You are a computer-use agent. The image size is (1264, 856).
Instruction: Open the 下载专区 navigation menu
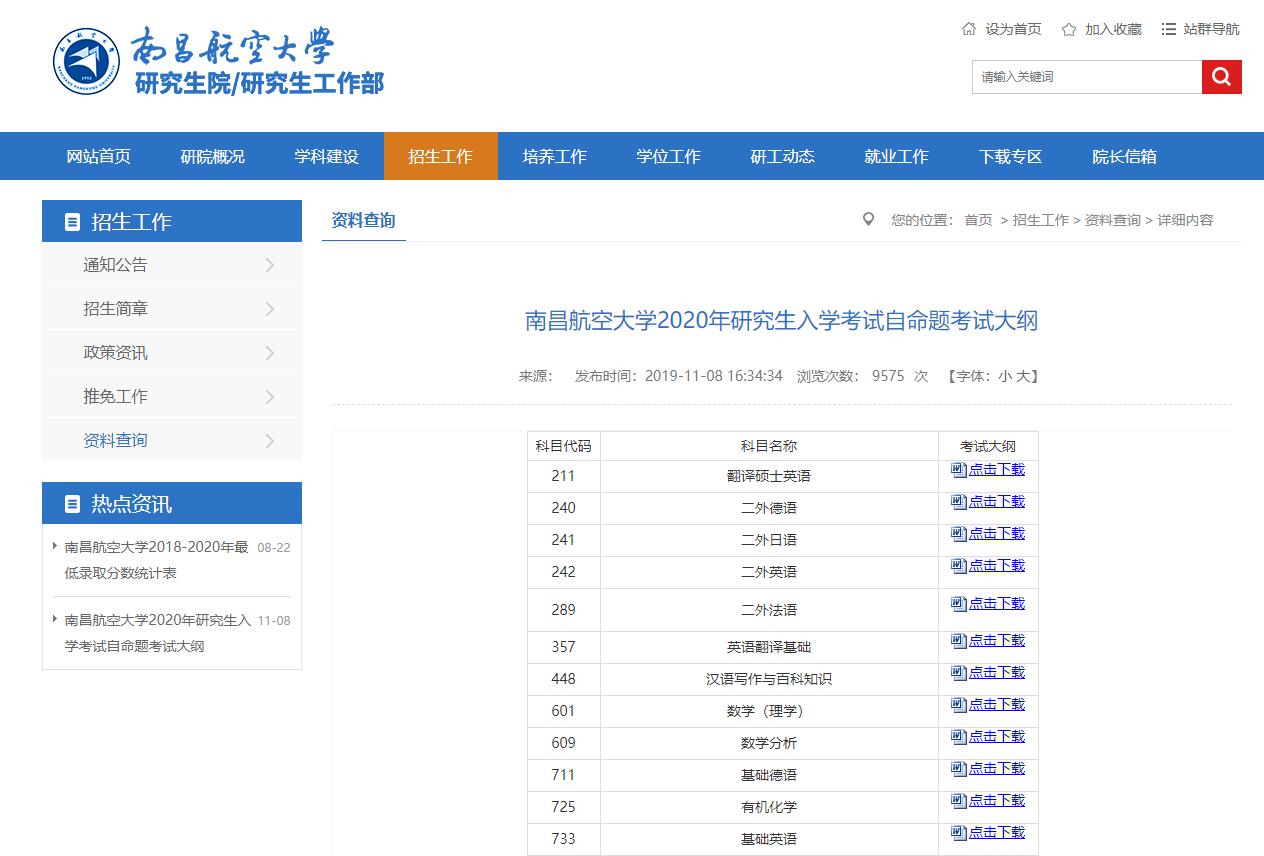click(x=1011, y=156)
